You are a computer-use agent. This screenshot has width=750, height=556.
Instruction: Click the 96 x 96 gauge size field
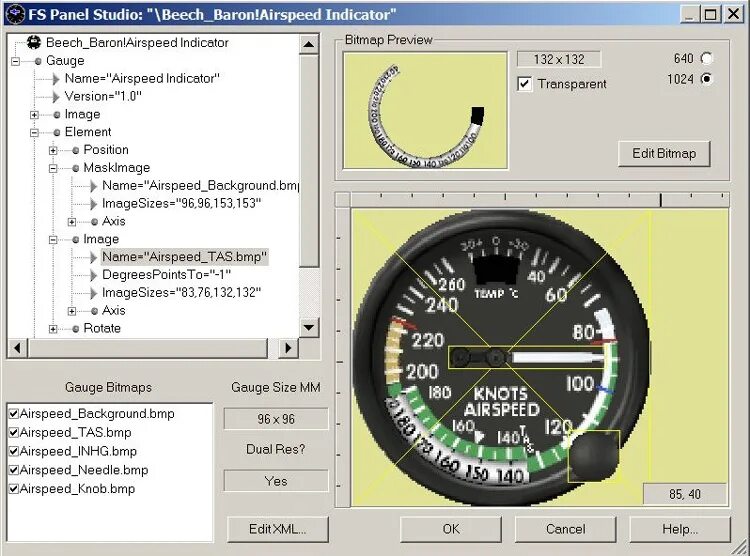[x=276, y=419]
